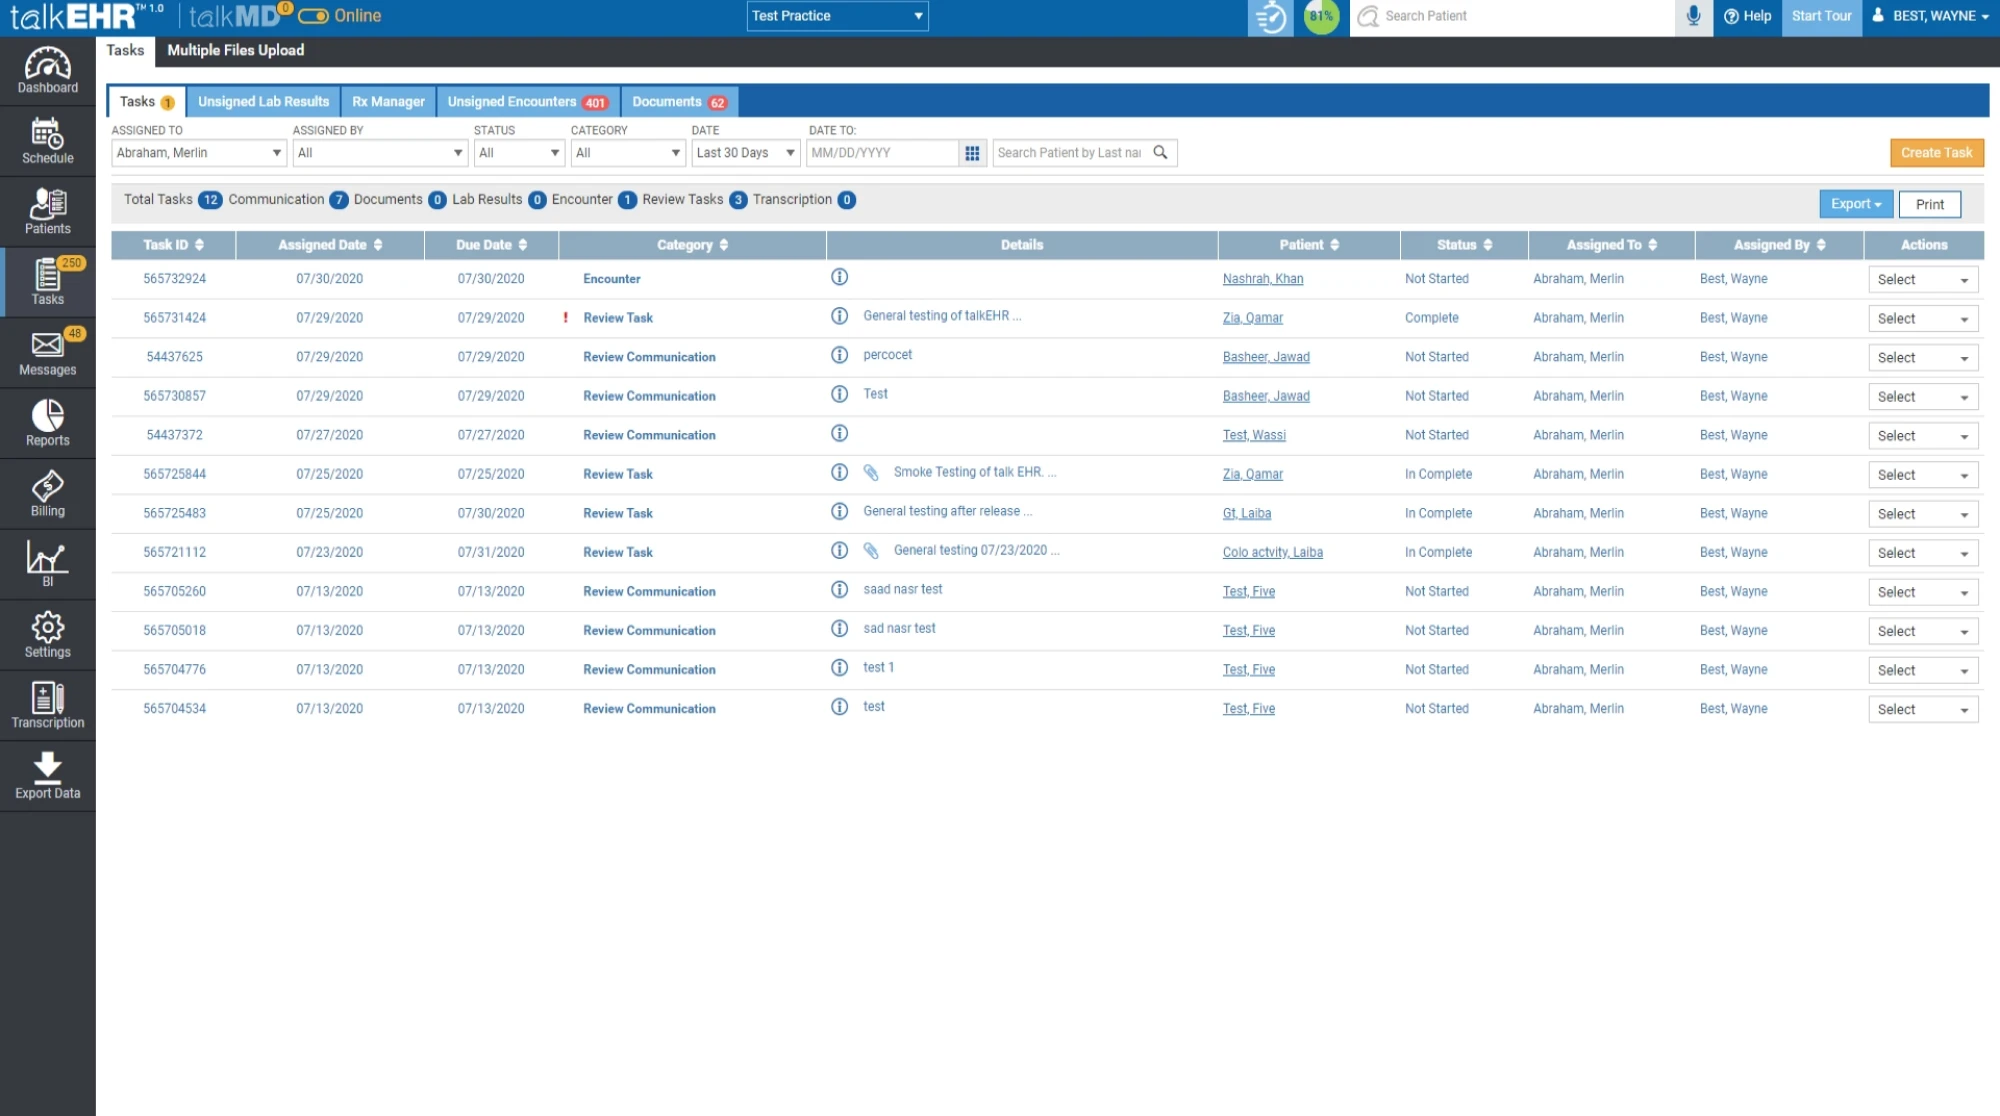Sort the table by the Due Date column
Image resolution: width=2000 pixels, height=1116 pixels.
click(491, 245)
